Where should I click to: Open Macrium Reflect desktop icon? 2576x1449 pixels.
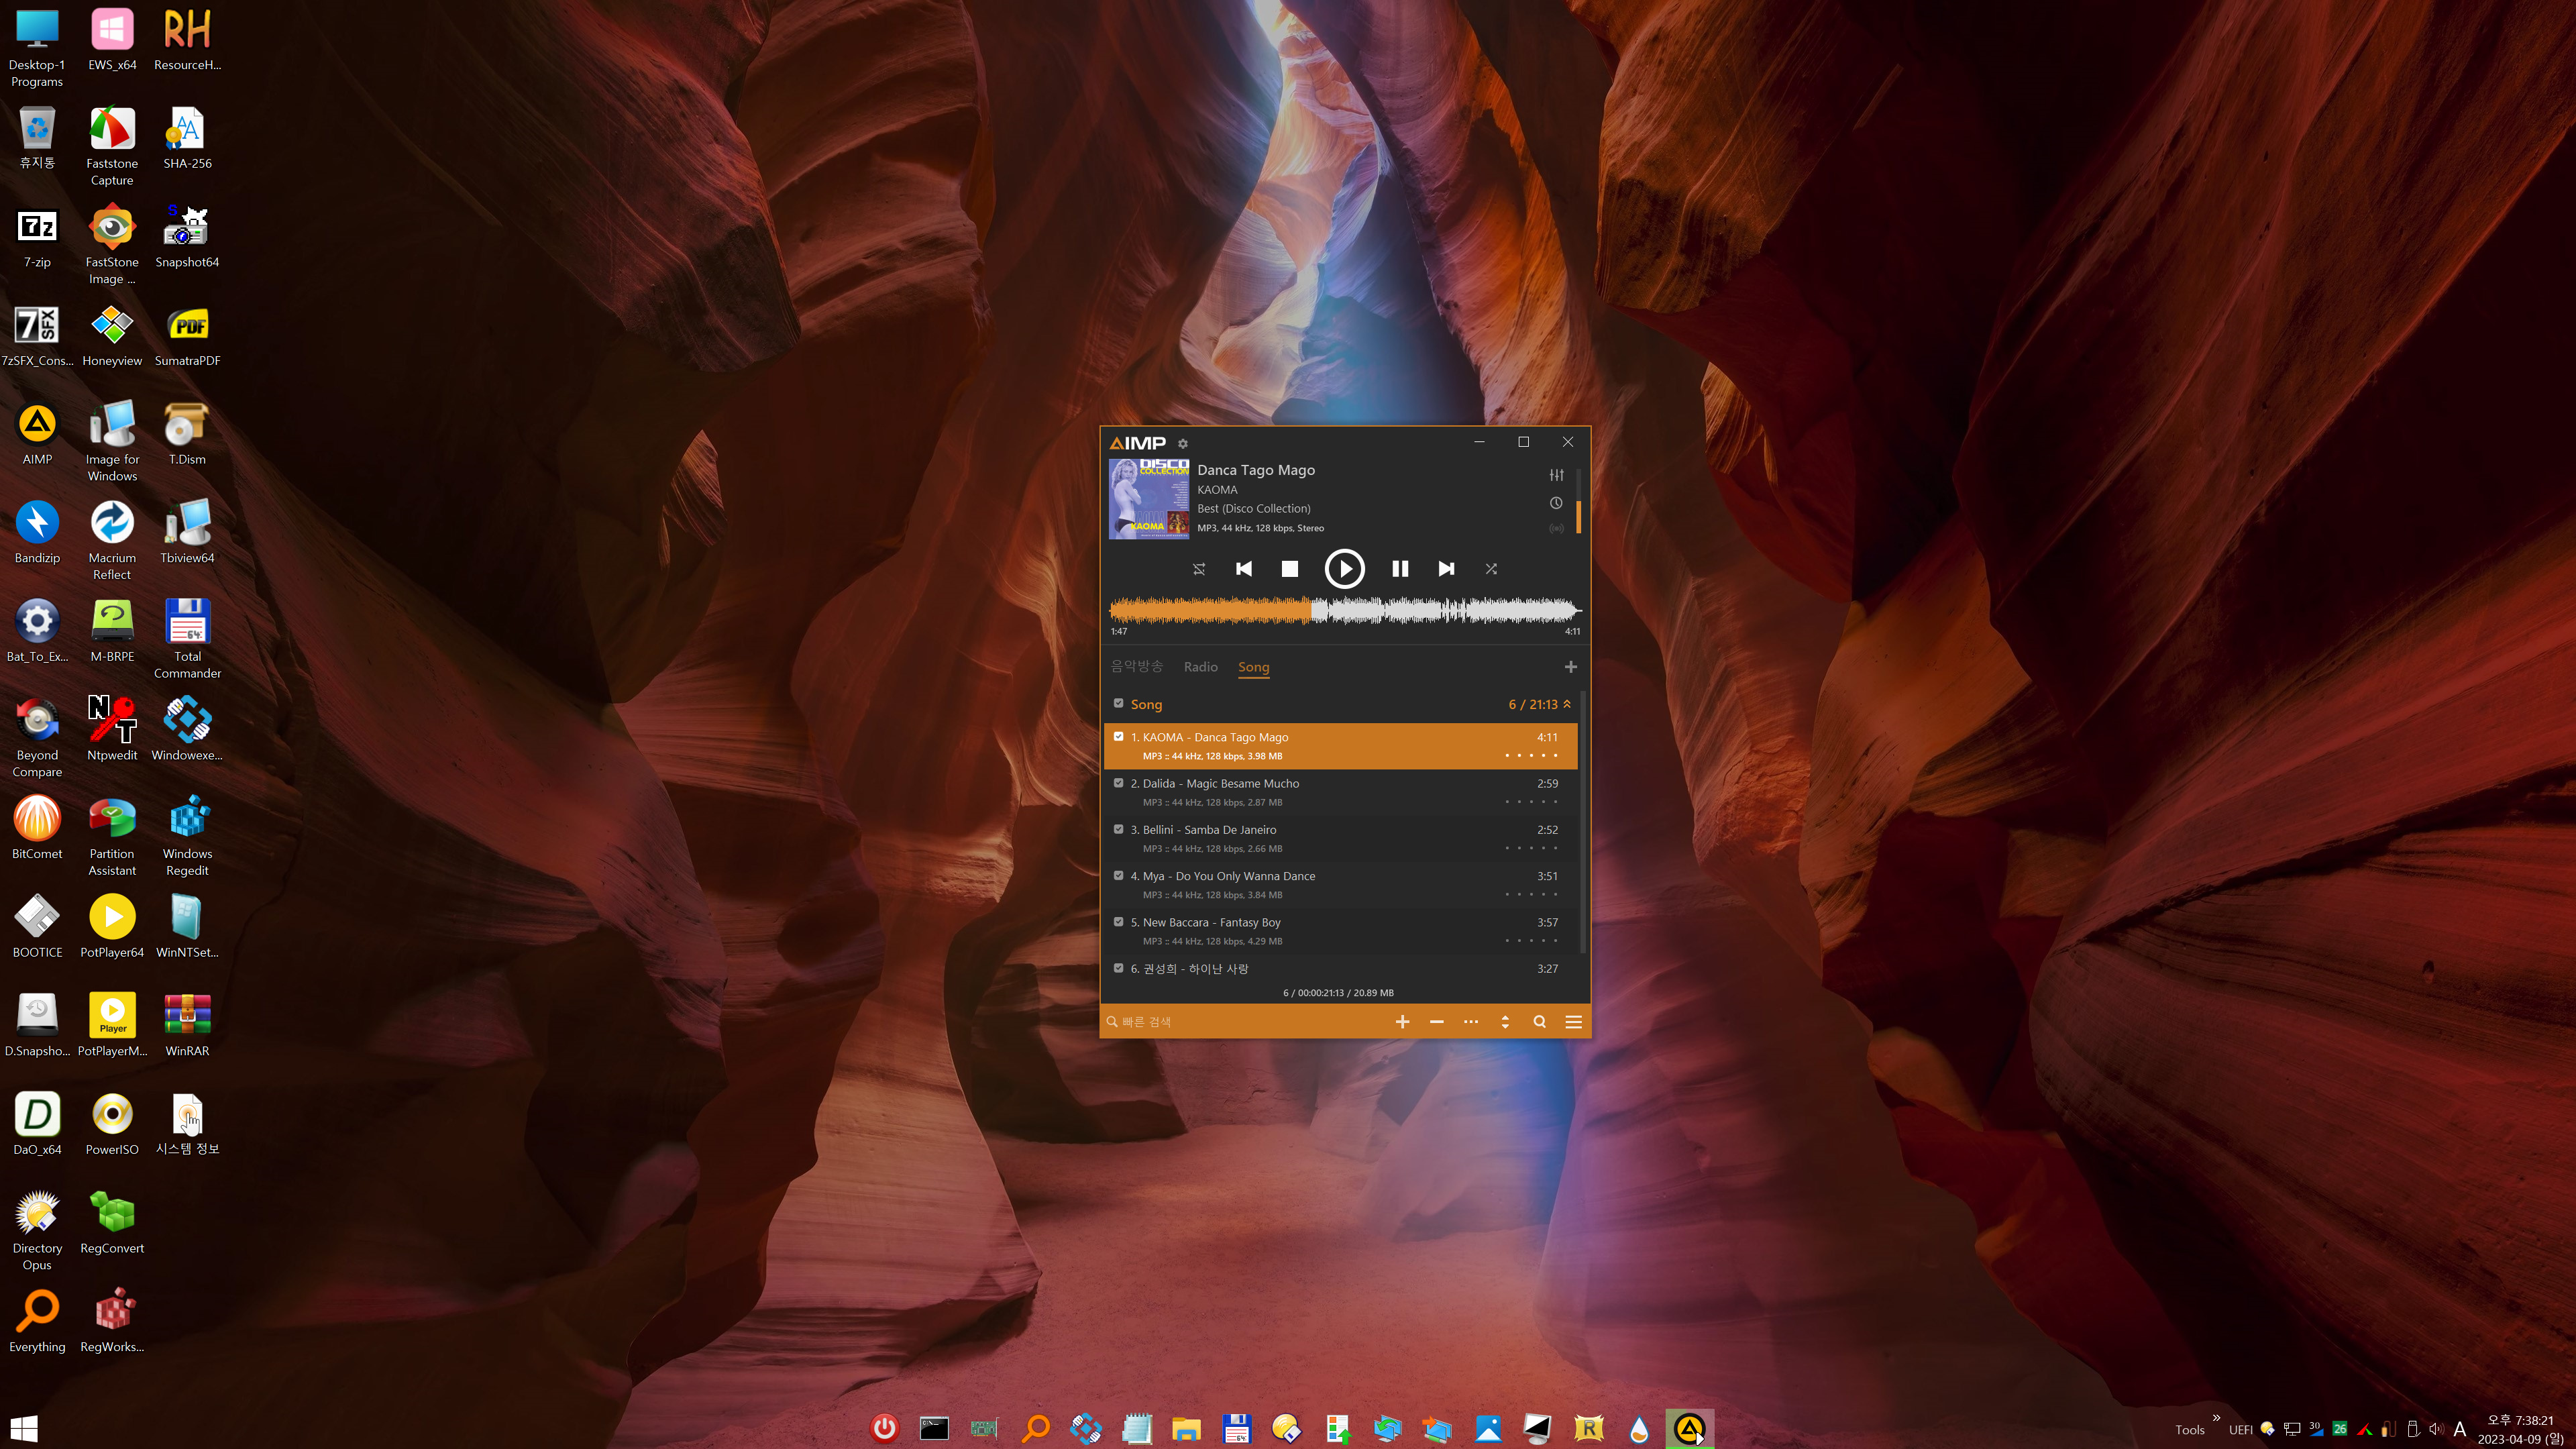pos(112,540)
